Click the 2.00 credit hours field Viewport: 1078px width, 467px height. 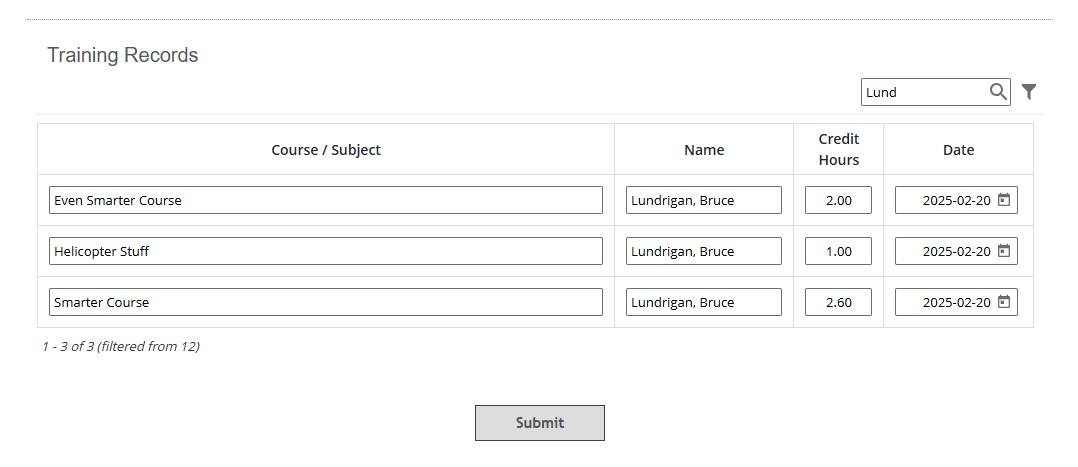tap(839, 200)
